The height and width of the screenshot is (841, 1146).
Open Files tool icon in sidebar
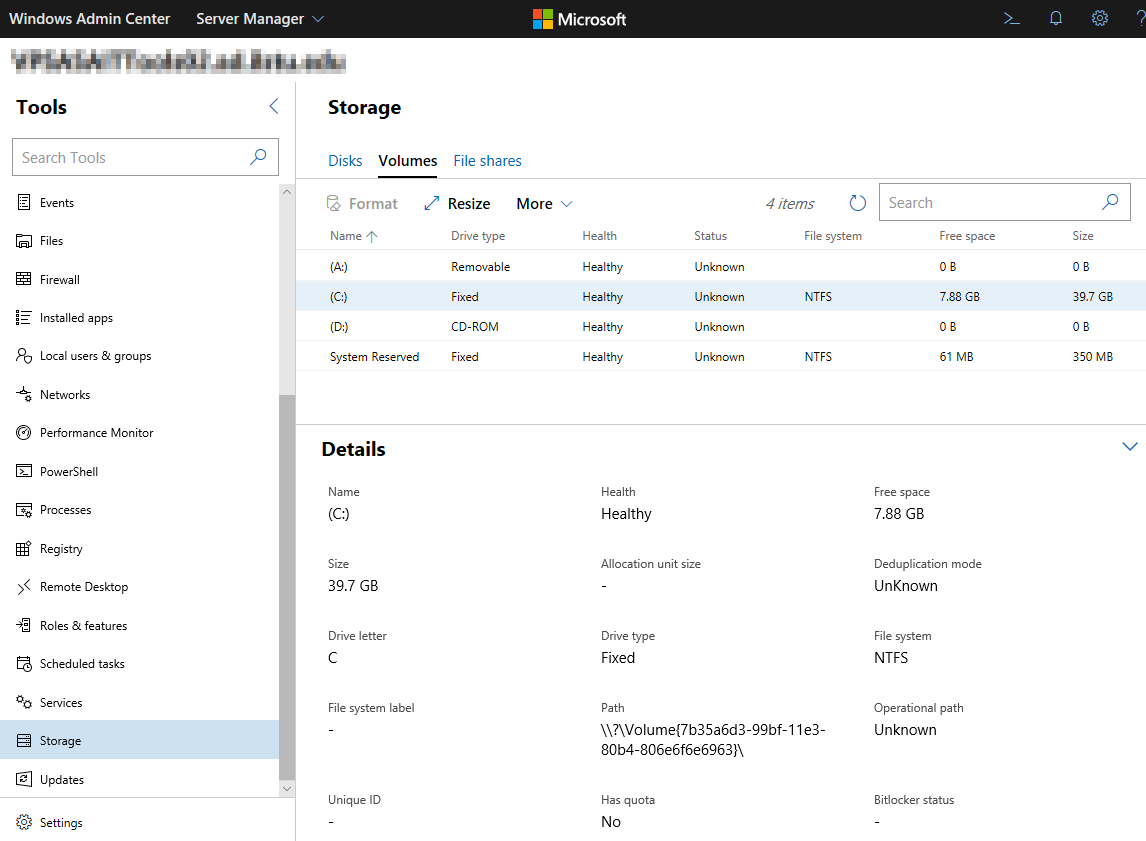(x=24, y=241)
